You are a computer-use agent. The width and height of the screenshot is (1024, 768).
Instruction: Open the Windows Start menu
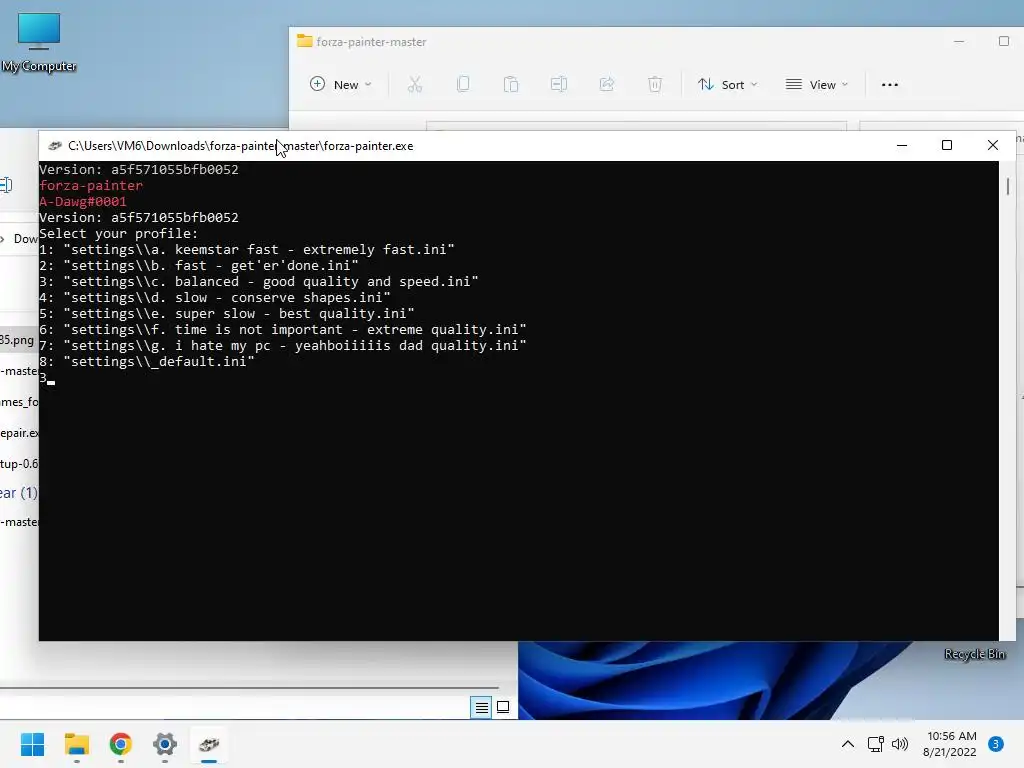click(x=33, y=744)
